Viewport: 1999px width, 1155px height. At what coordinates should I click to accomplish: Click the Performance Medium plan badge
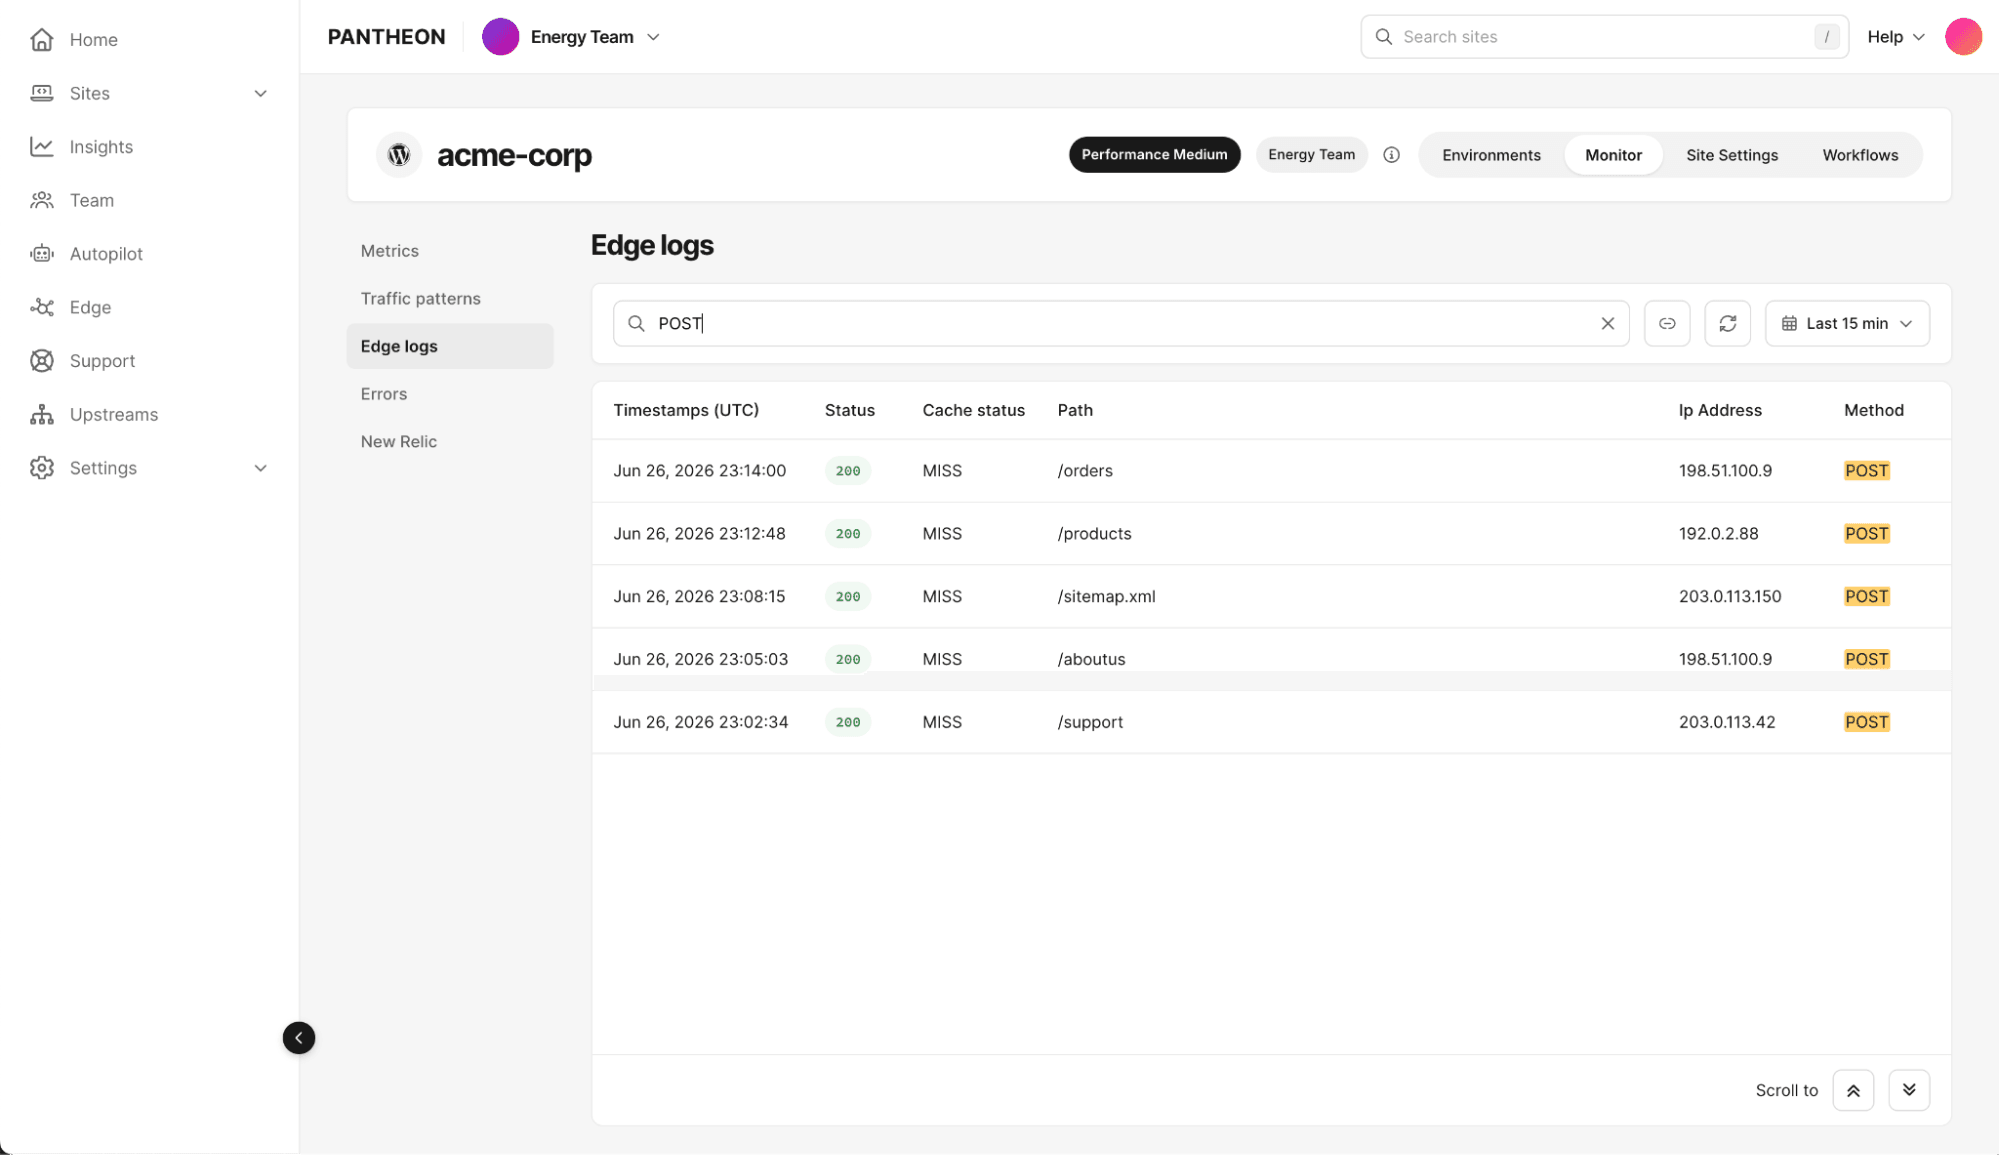click(x=1154, y=154)
